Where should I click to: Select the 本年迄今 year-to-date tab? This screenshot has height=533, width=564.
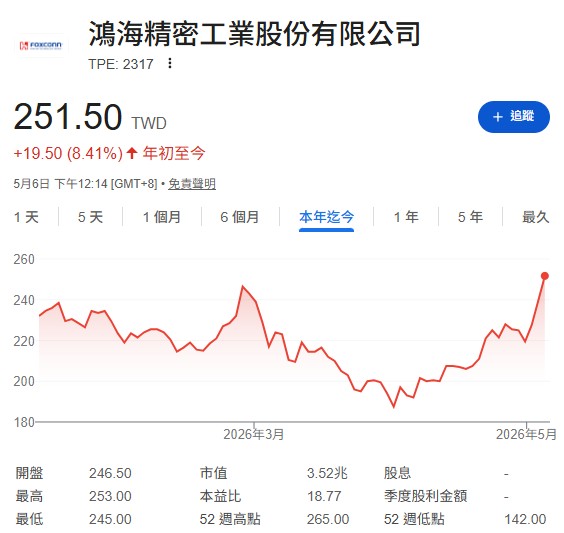326,217
